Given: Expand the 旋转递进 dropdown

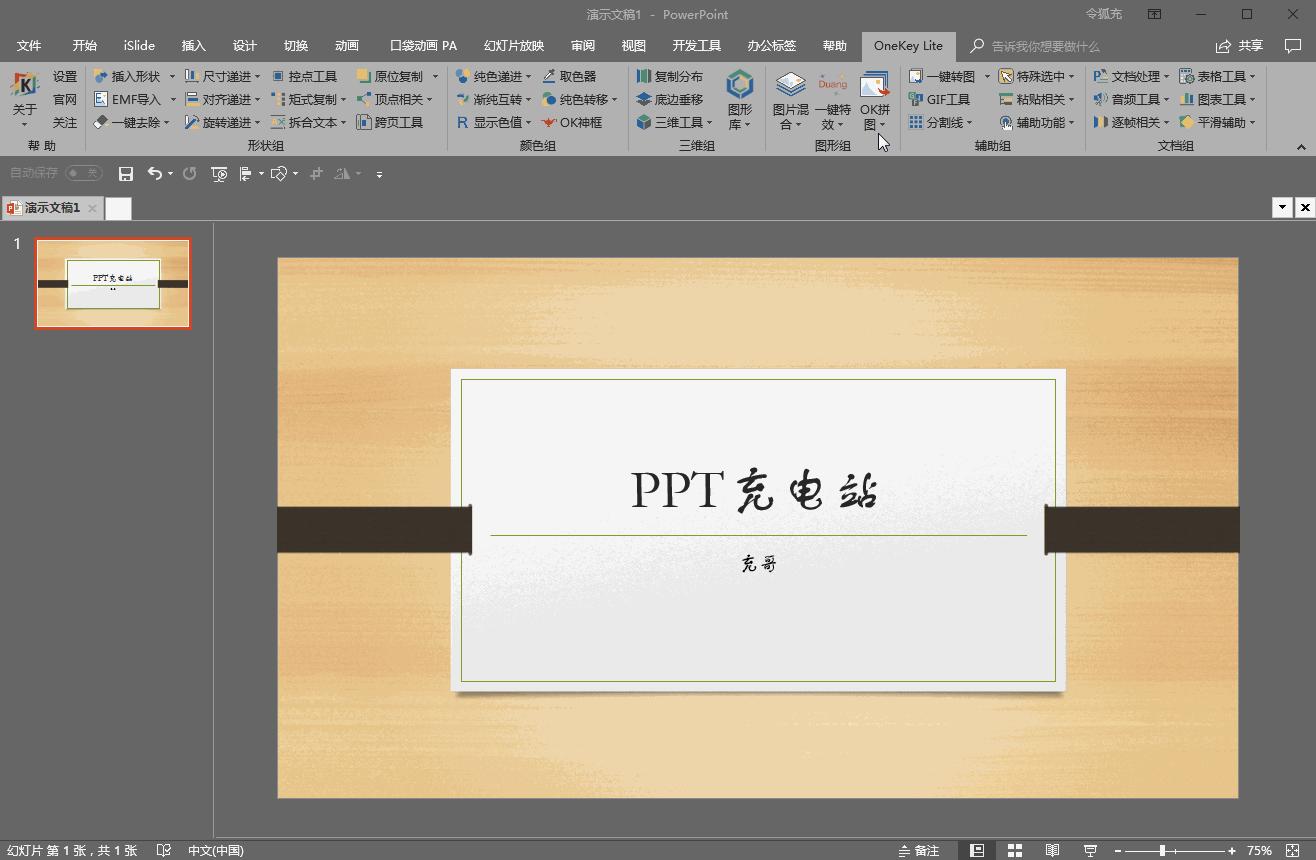Looking at the screenshot, I should click(257, 123).
